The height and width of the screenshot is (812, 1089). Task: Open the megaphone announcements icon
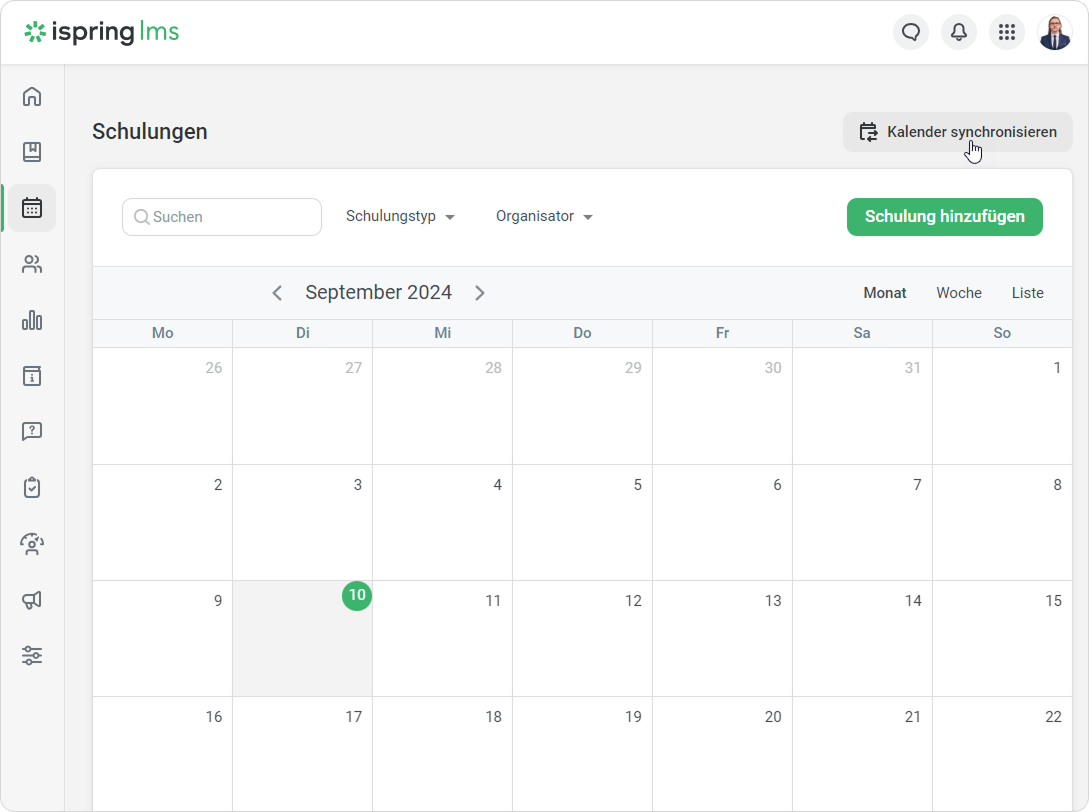pyautogui.click(x=32, y=600)
